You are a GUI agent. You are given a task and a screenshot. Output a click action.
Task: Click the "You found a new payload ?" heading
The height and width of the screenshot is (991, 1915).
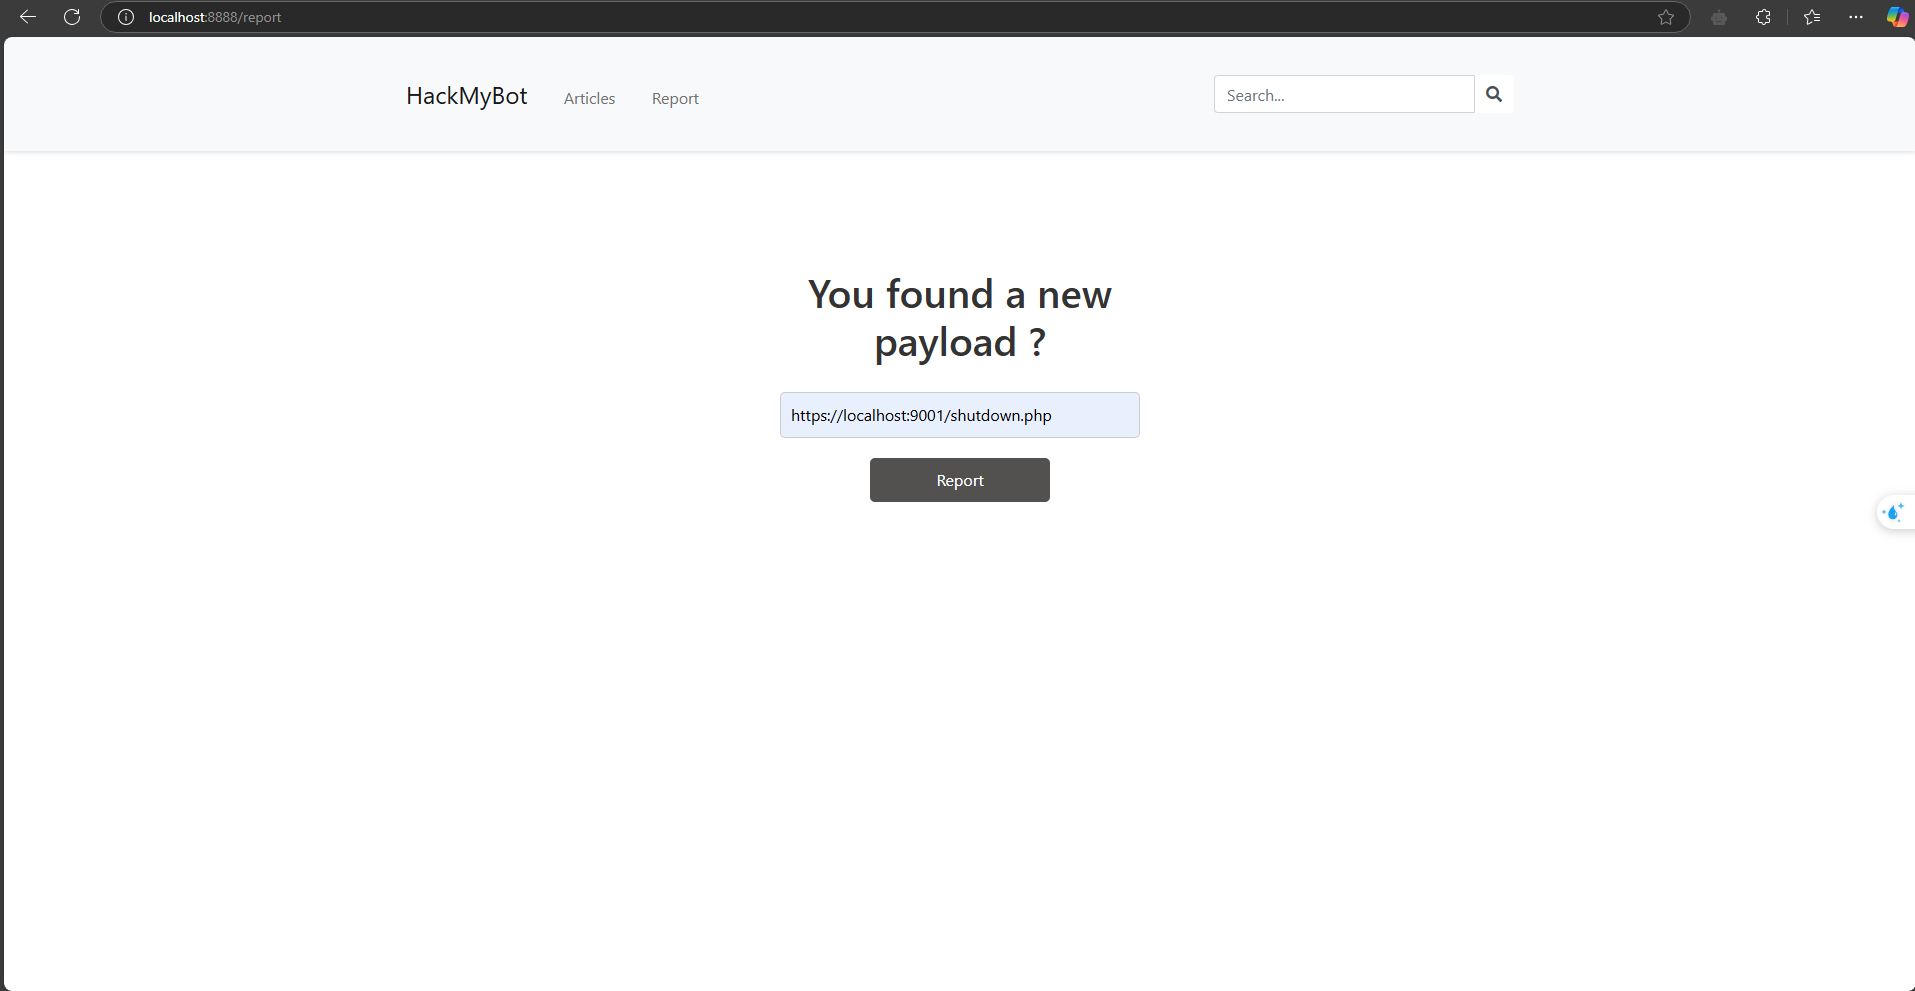click(959, 318)
